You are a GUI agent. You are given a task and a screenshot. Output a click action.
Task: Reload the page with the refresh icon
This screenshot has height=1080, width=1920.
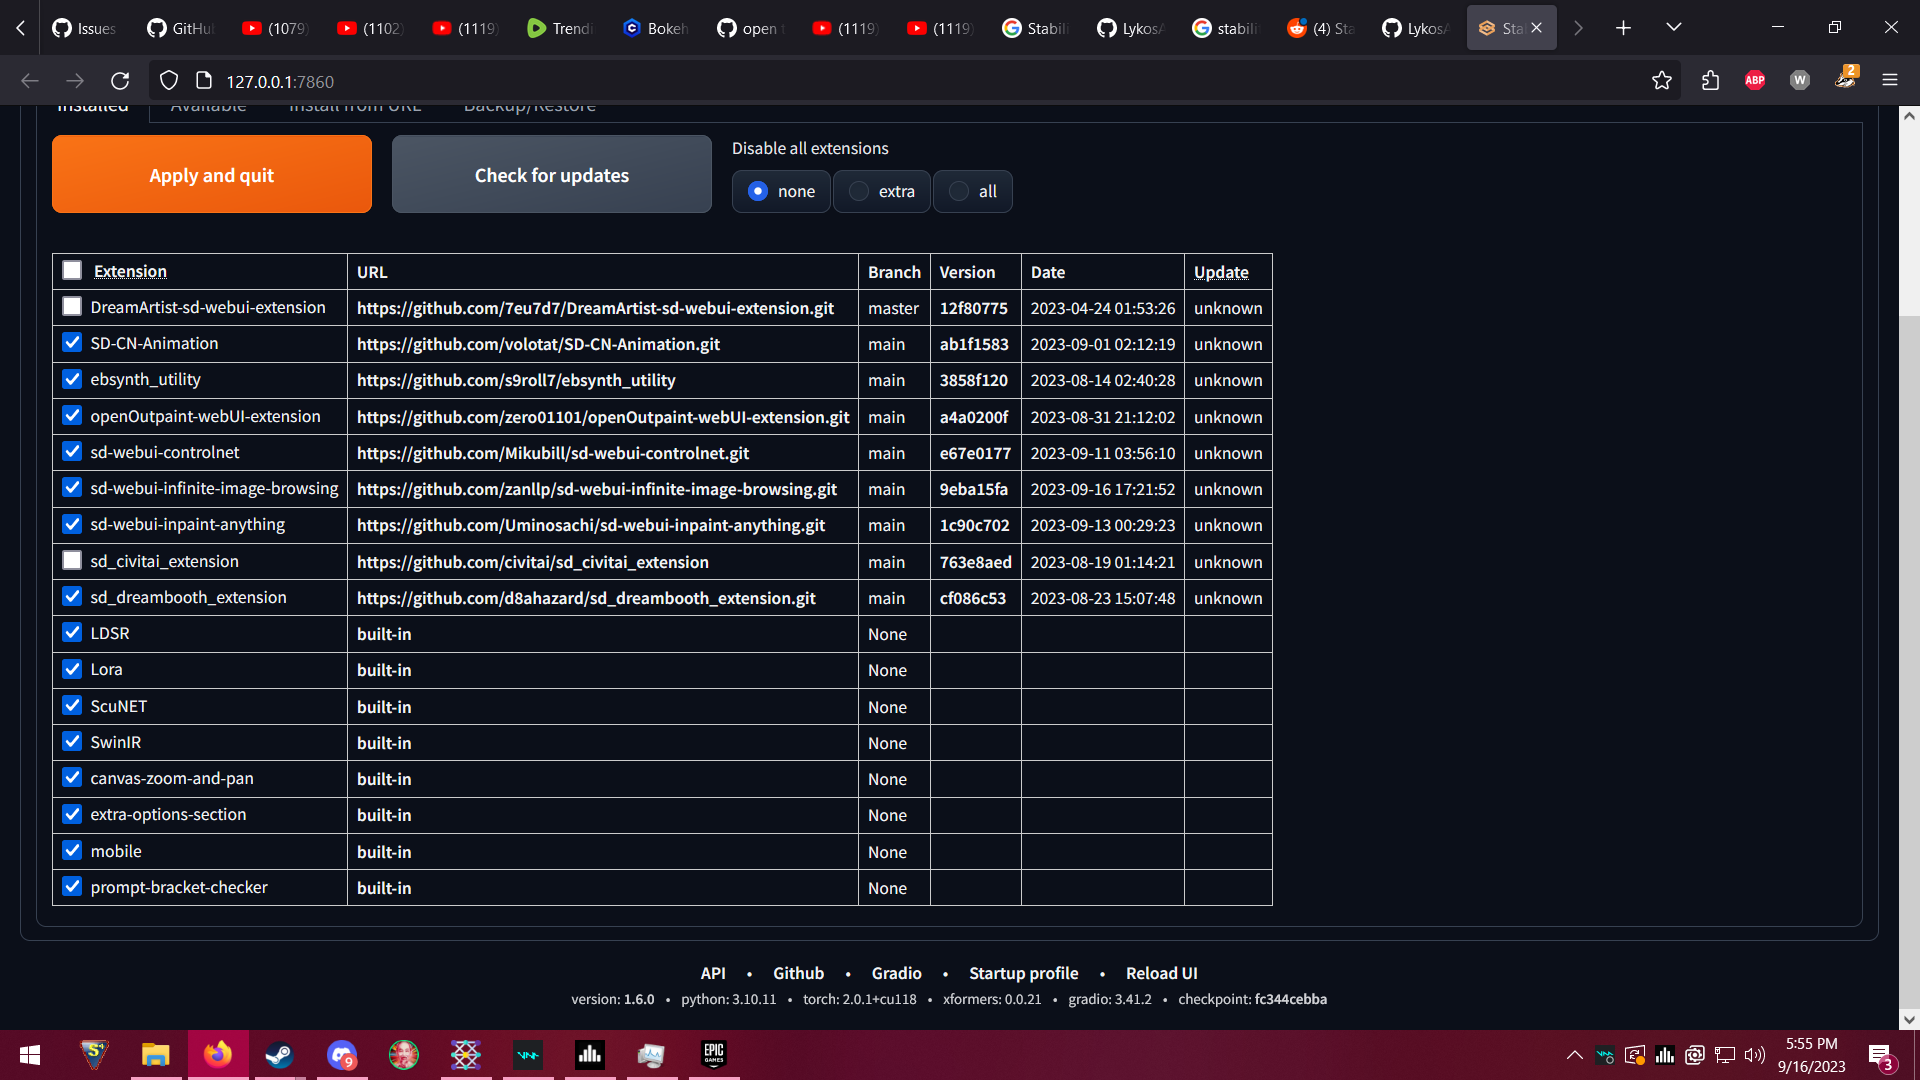(120, 80)
